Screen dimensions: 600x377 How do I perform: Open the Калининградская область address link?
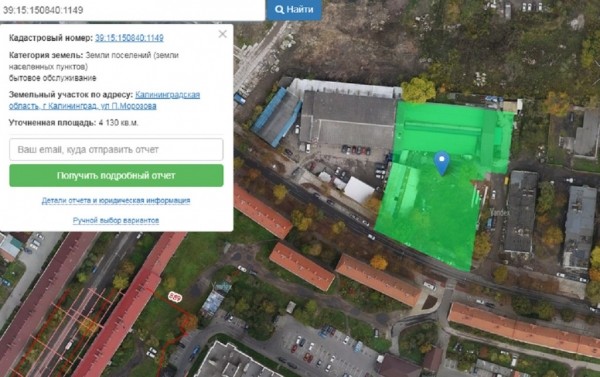tap(104, 100)
